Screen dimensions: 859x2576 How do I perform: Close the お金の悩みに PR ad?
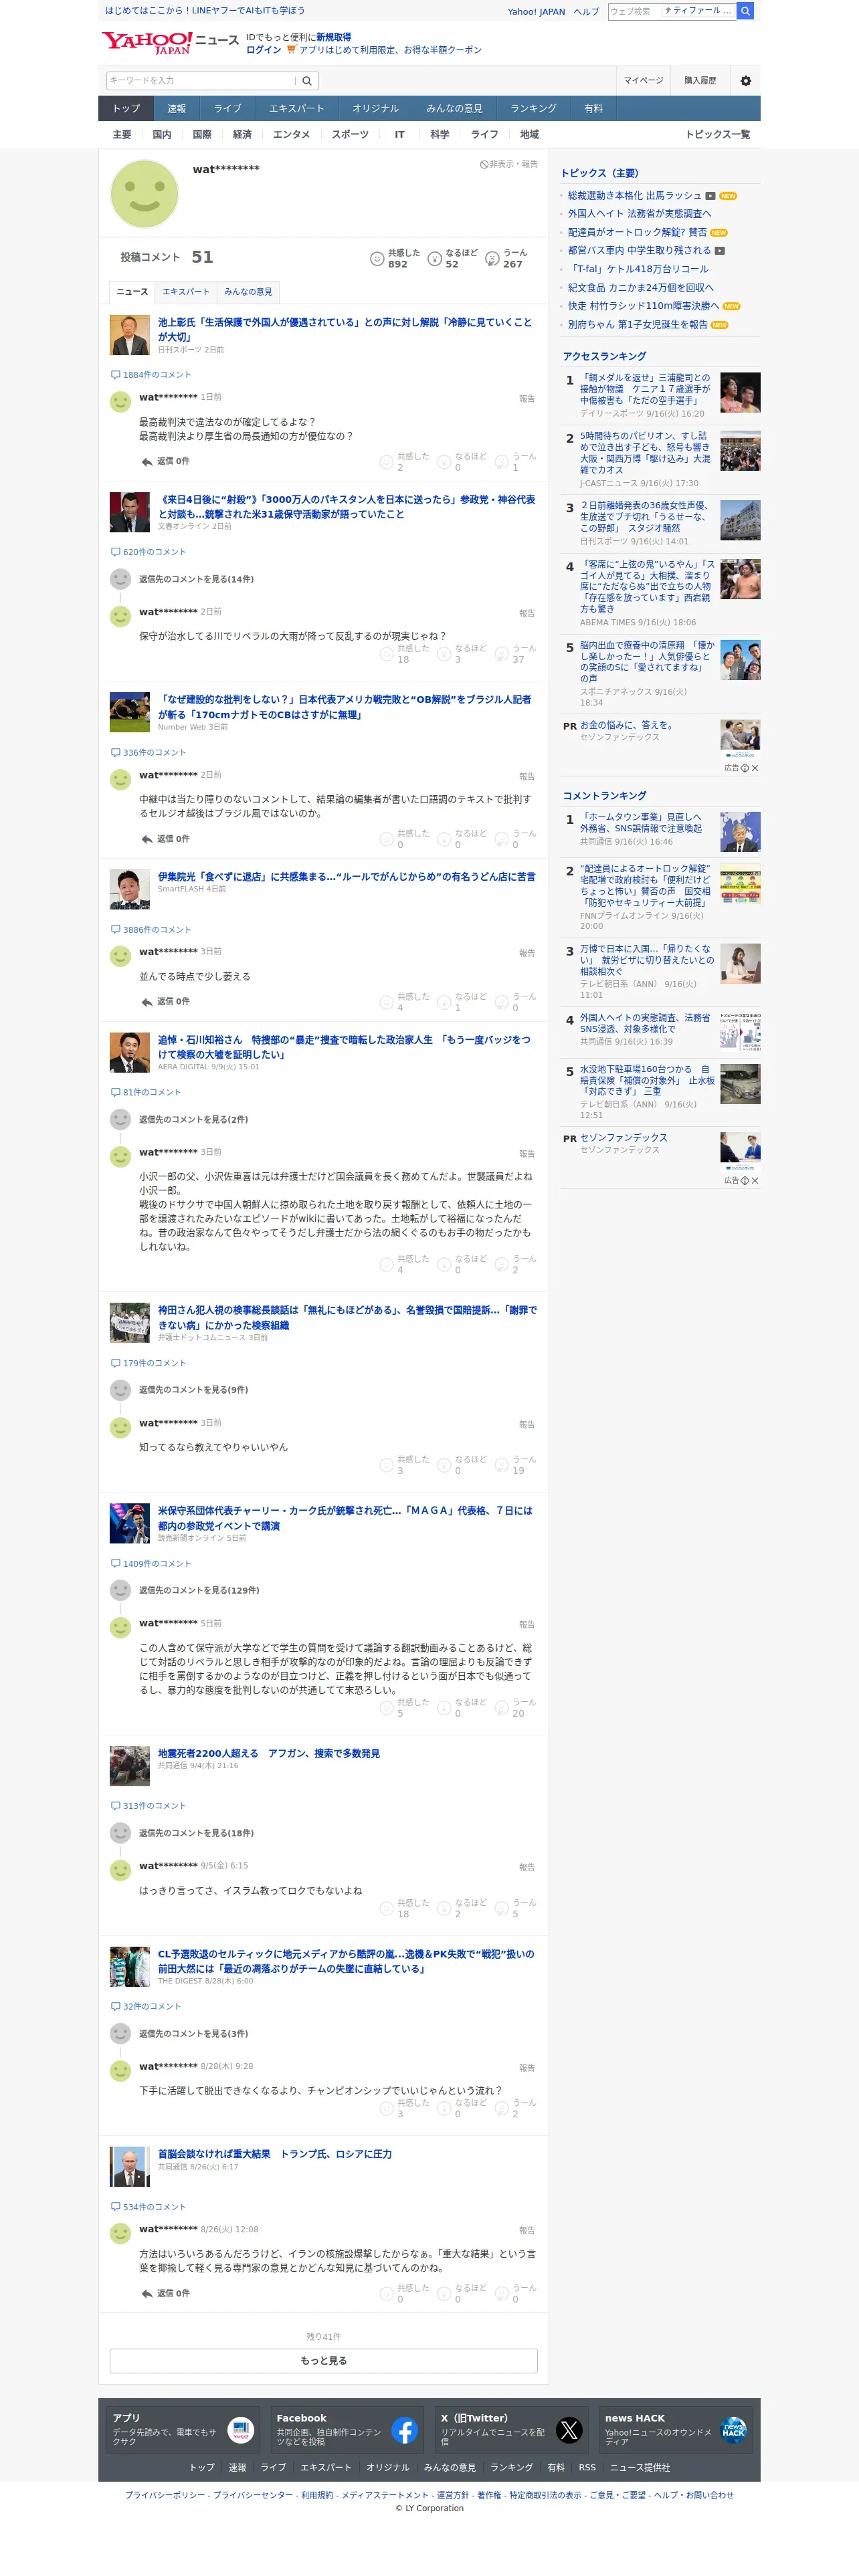pyautogui.click(x=755, y=768)
